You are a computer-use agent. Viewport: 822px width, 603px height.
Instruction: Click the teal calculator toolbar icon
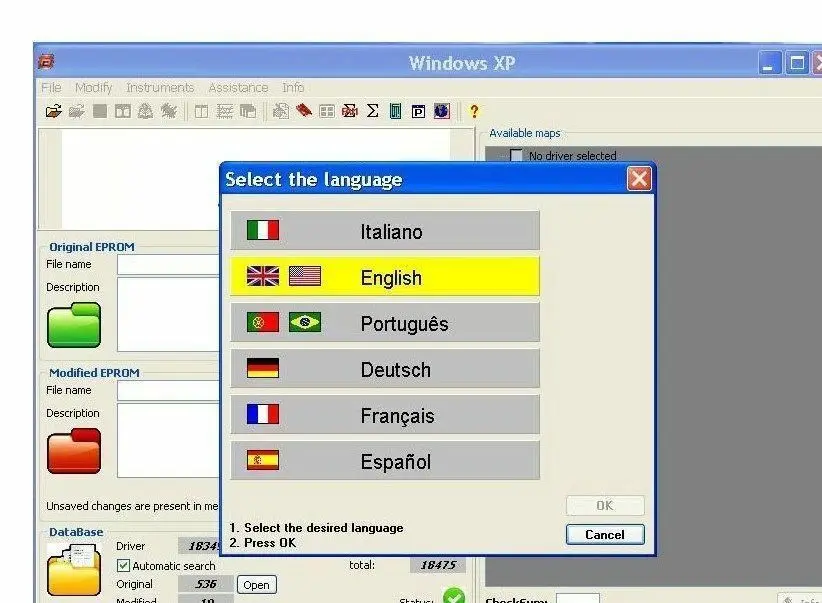(396, 111)
